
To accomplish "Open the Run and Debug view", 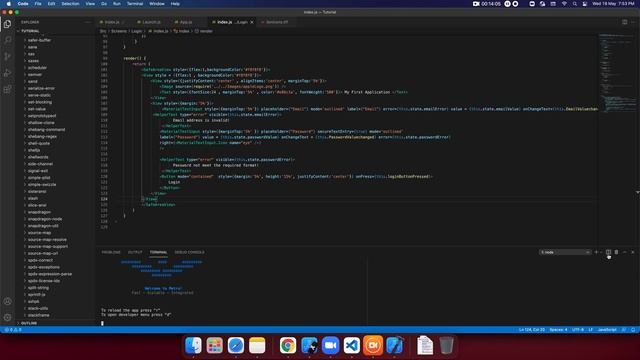I will pyautogui.click(x=7, y=73).
